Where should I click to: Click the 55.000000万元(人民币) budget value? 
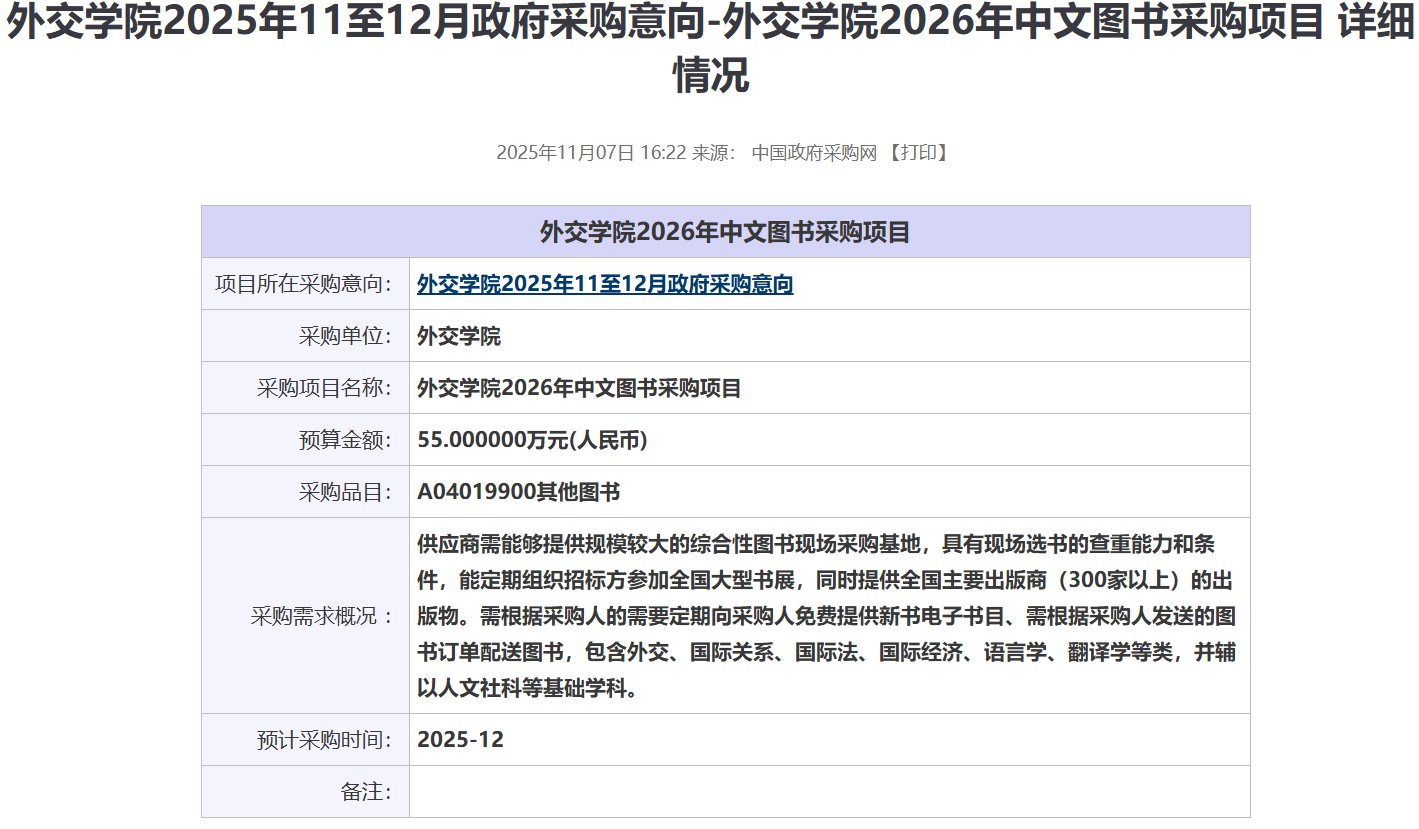pos(532,440)
